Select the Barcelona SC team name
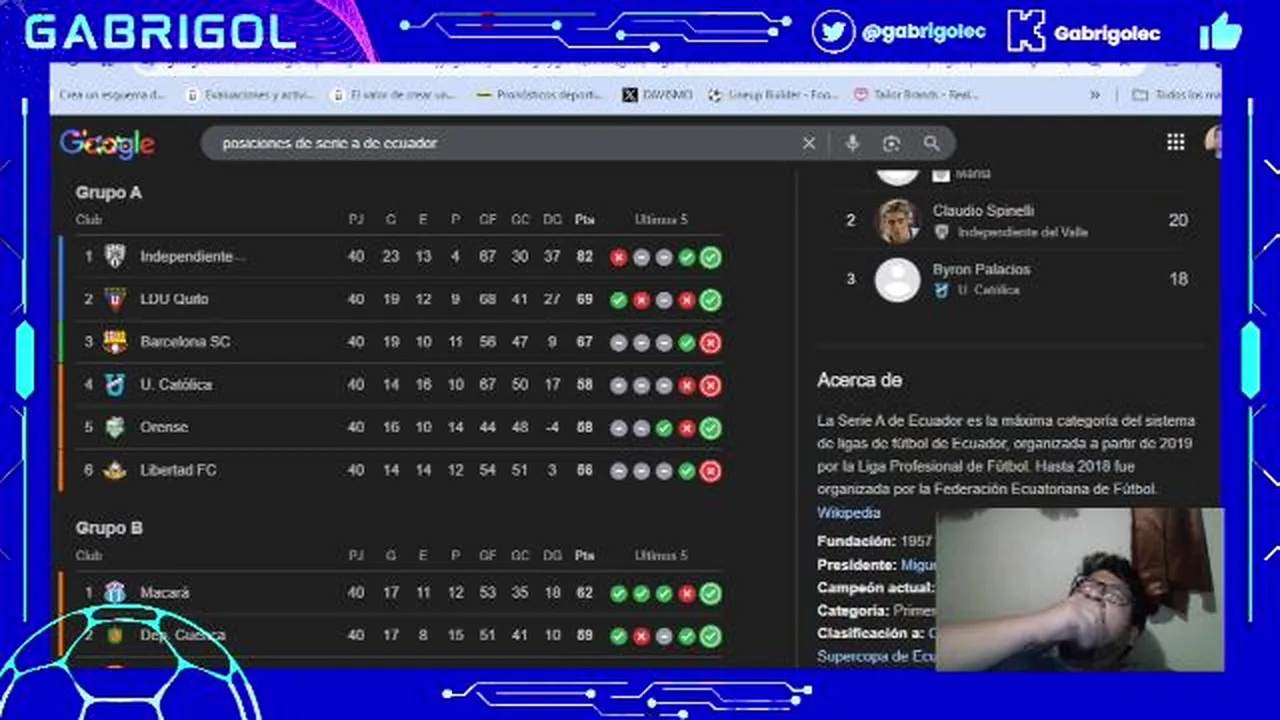 (185, 342)
